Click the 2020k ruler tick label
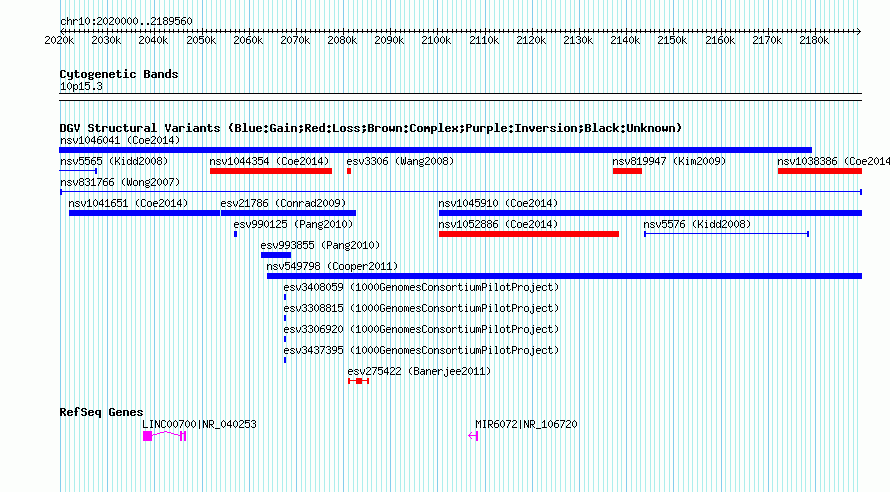 [59, 40]
